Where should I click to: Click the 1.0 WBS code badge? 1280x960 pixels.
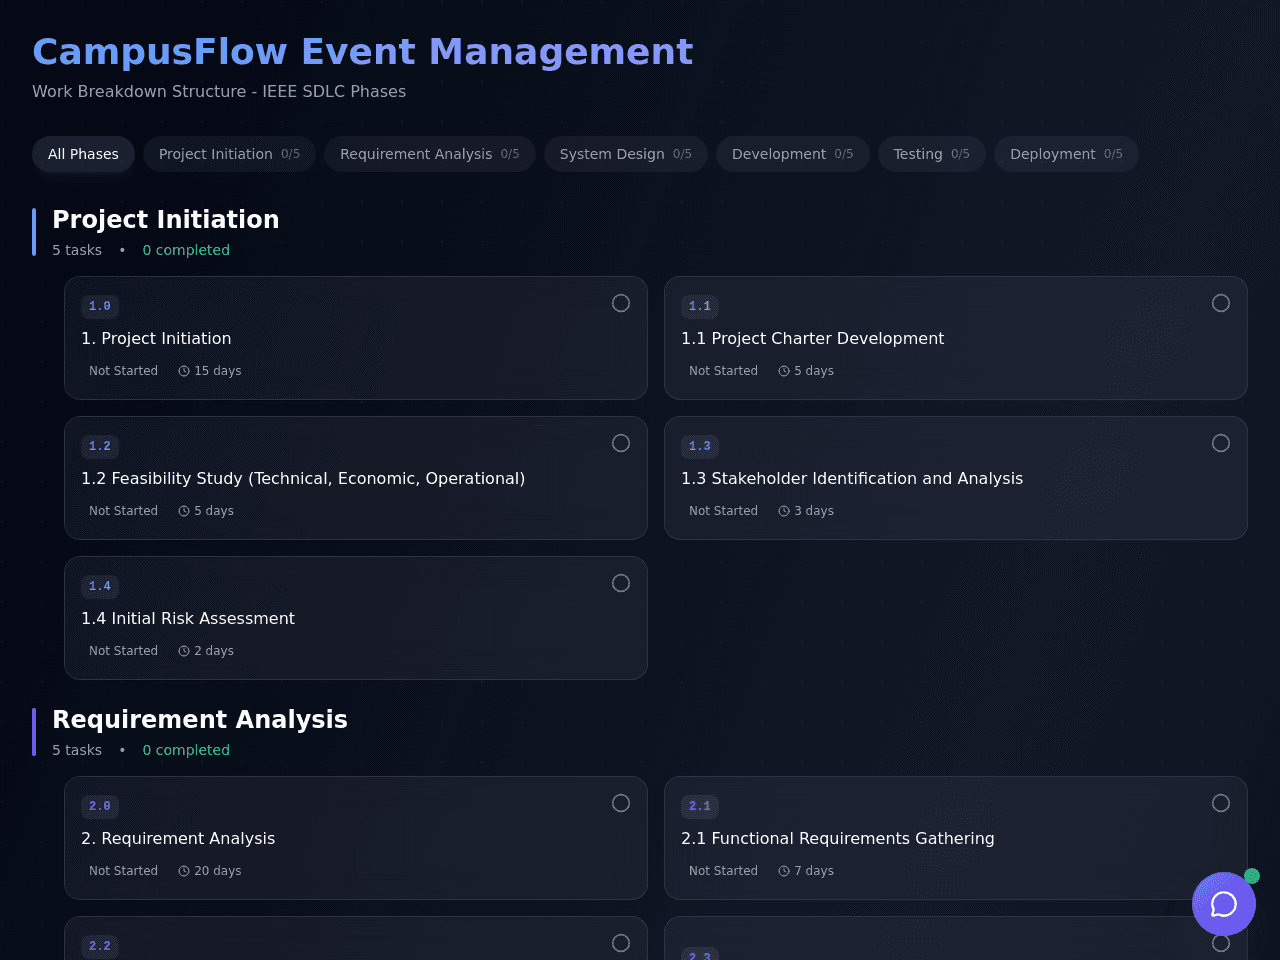click(x=100, y=306)
